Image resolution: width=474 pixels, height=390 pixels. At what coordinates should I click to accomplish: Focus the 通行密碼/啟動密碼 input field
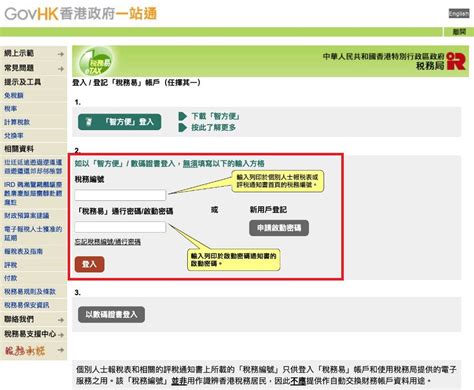pos(120,227)
